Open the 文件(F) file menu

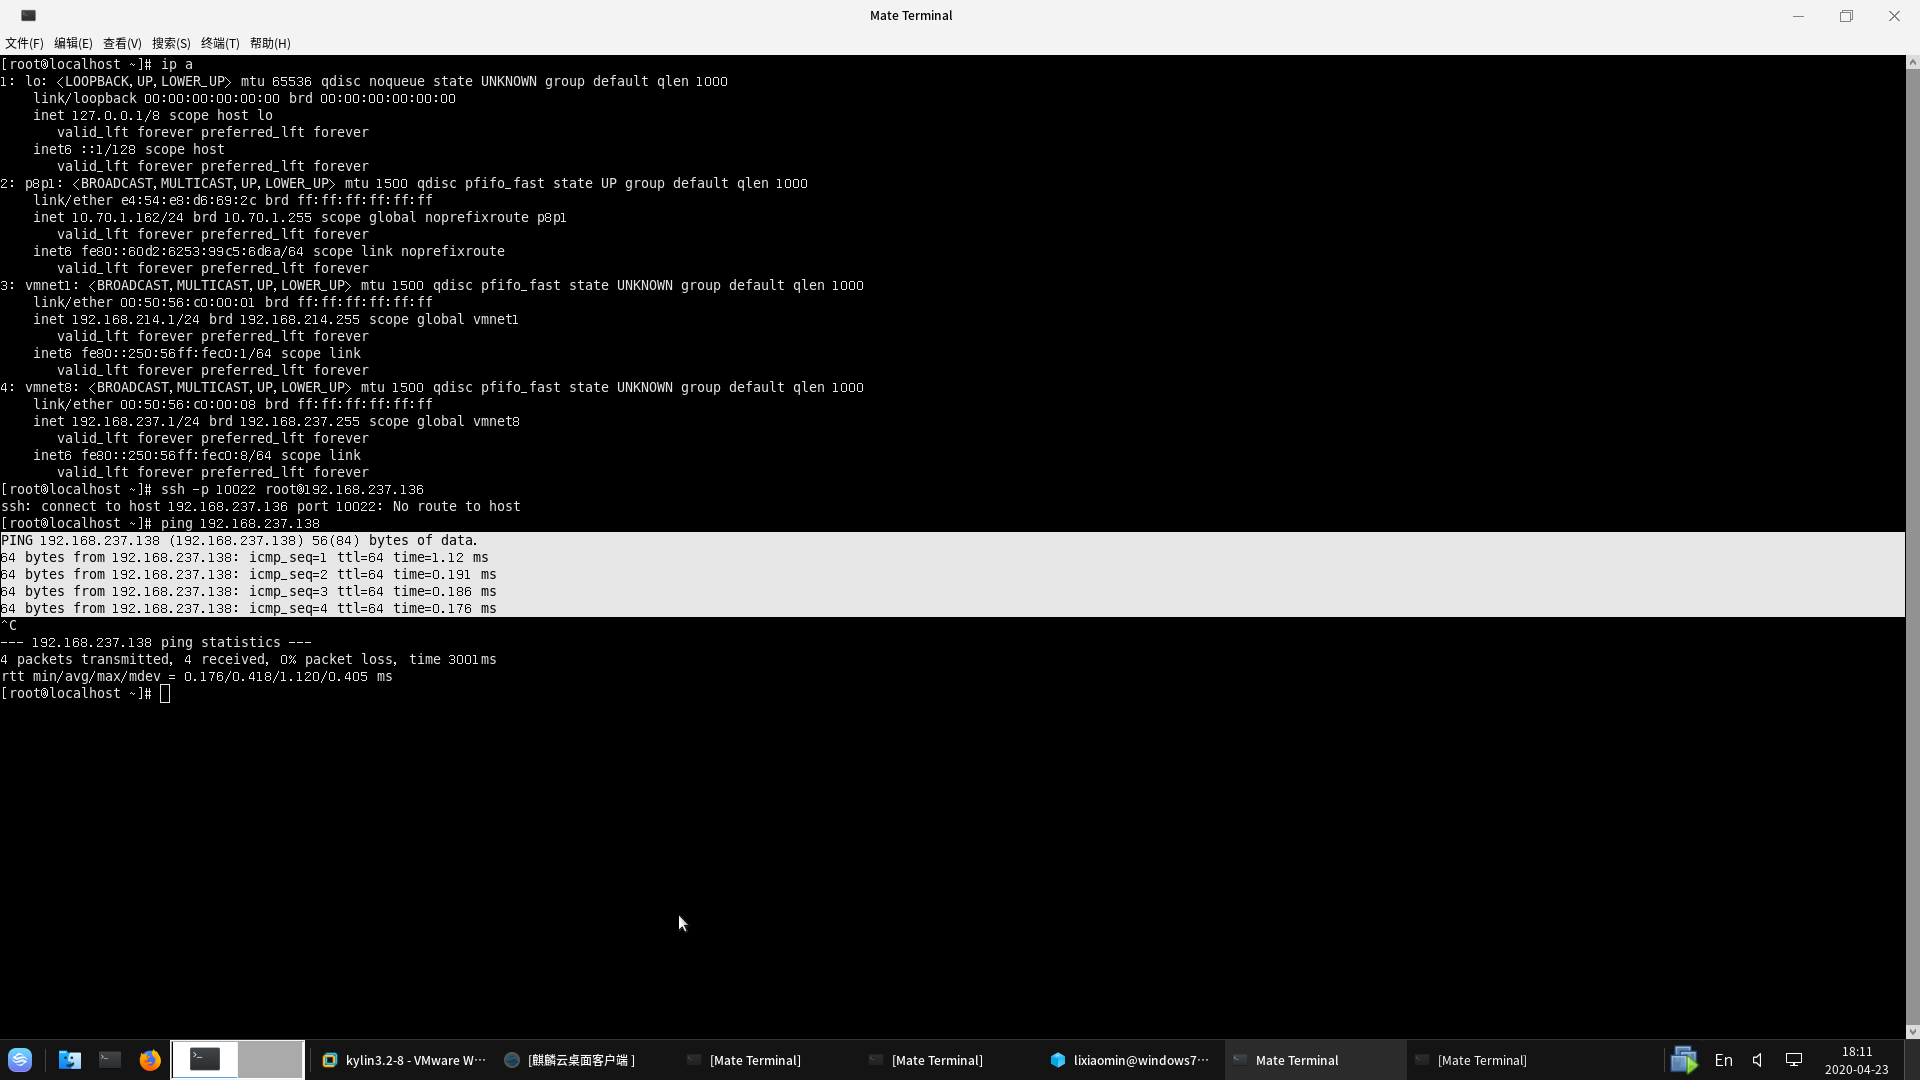[x=24, y=43]
